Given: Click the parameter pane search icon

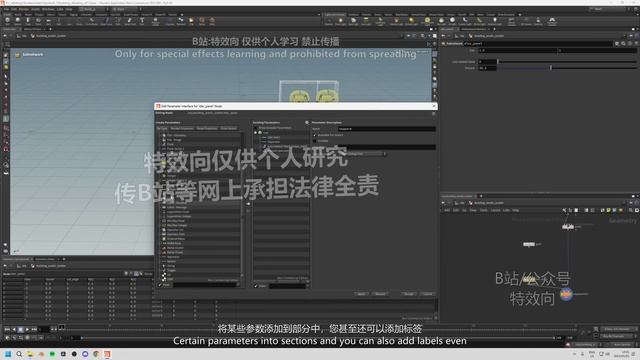Looking at the screenshot, I should pyautogui.click(x=623, y=43).
